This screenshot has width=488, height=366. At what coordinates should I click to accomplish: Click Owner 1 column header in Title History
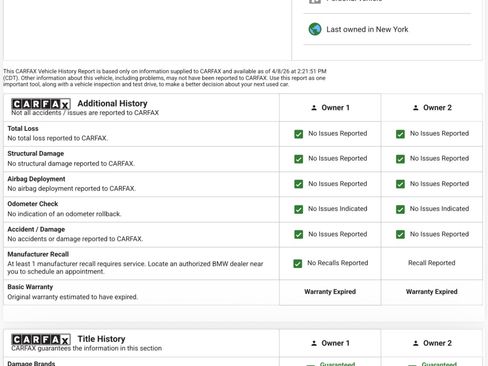click(x=330, y=343)
